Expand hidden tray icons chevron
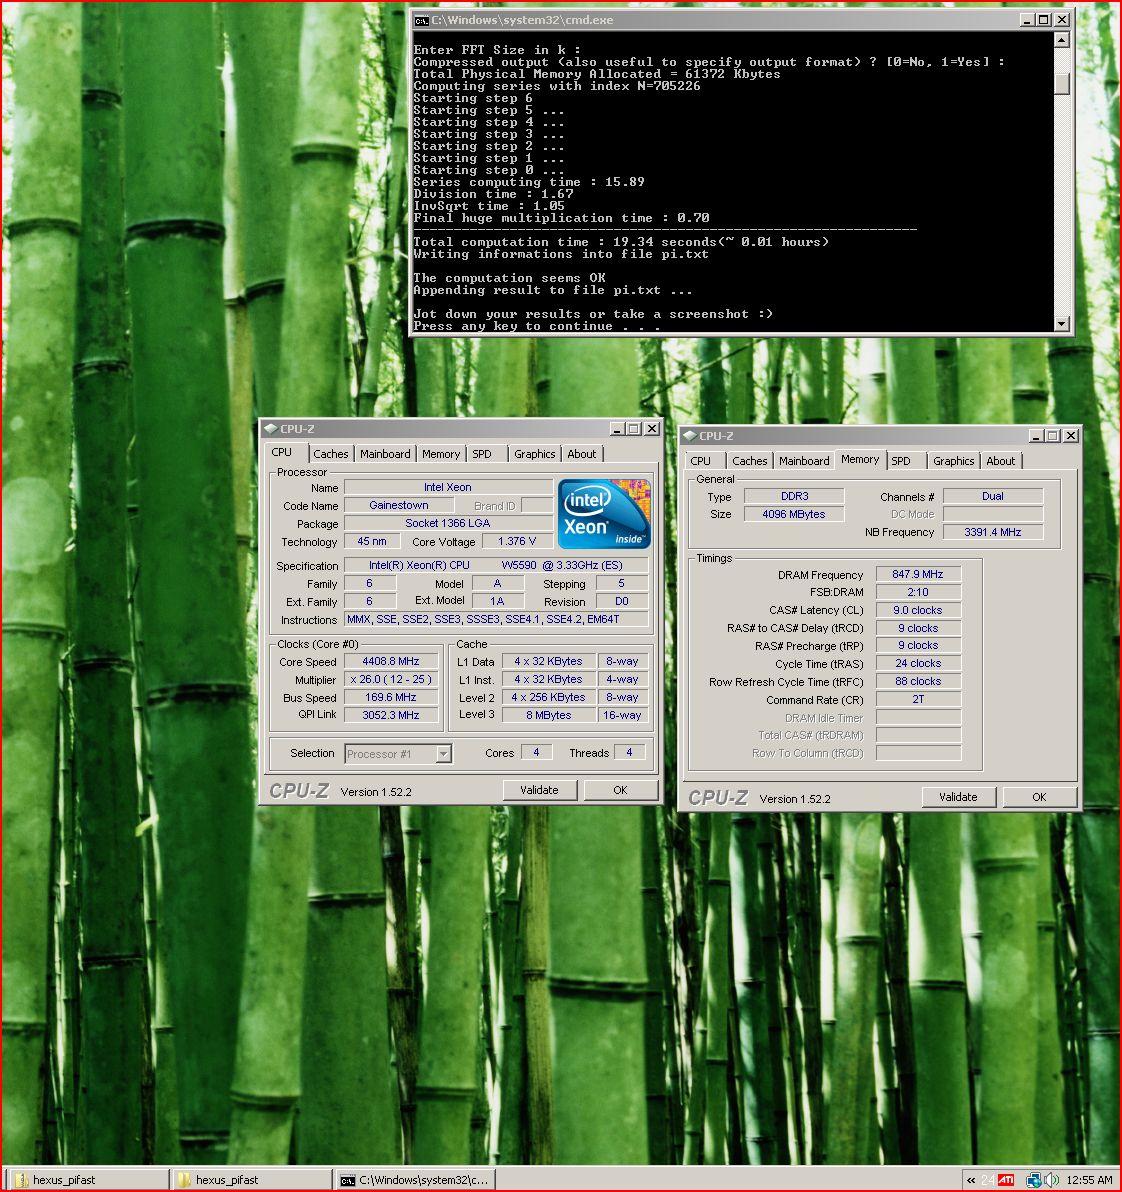The width and height of the screenshot is (1122, 1192). 971,1180
